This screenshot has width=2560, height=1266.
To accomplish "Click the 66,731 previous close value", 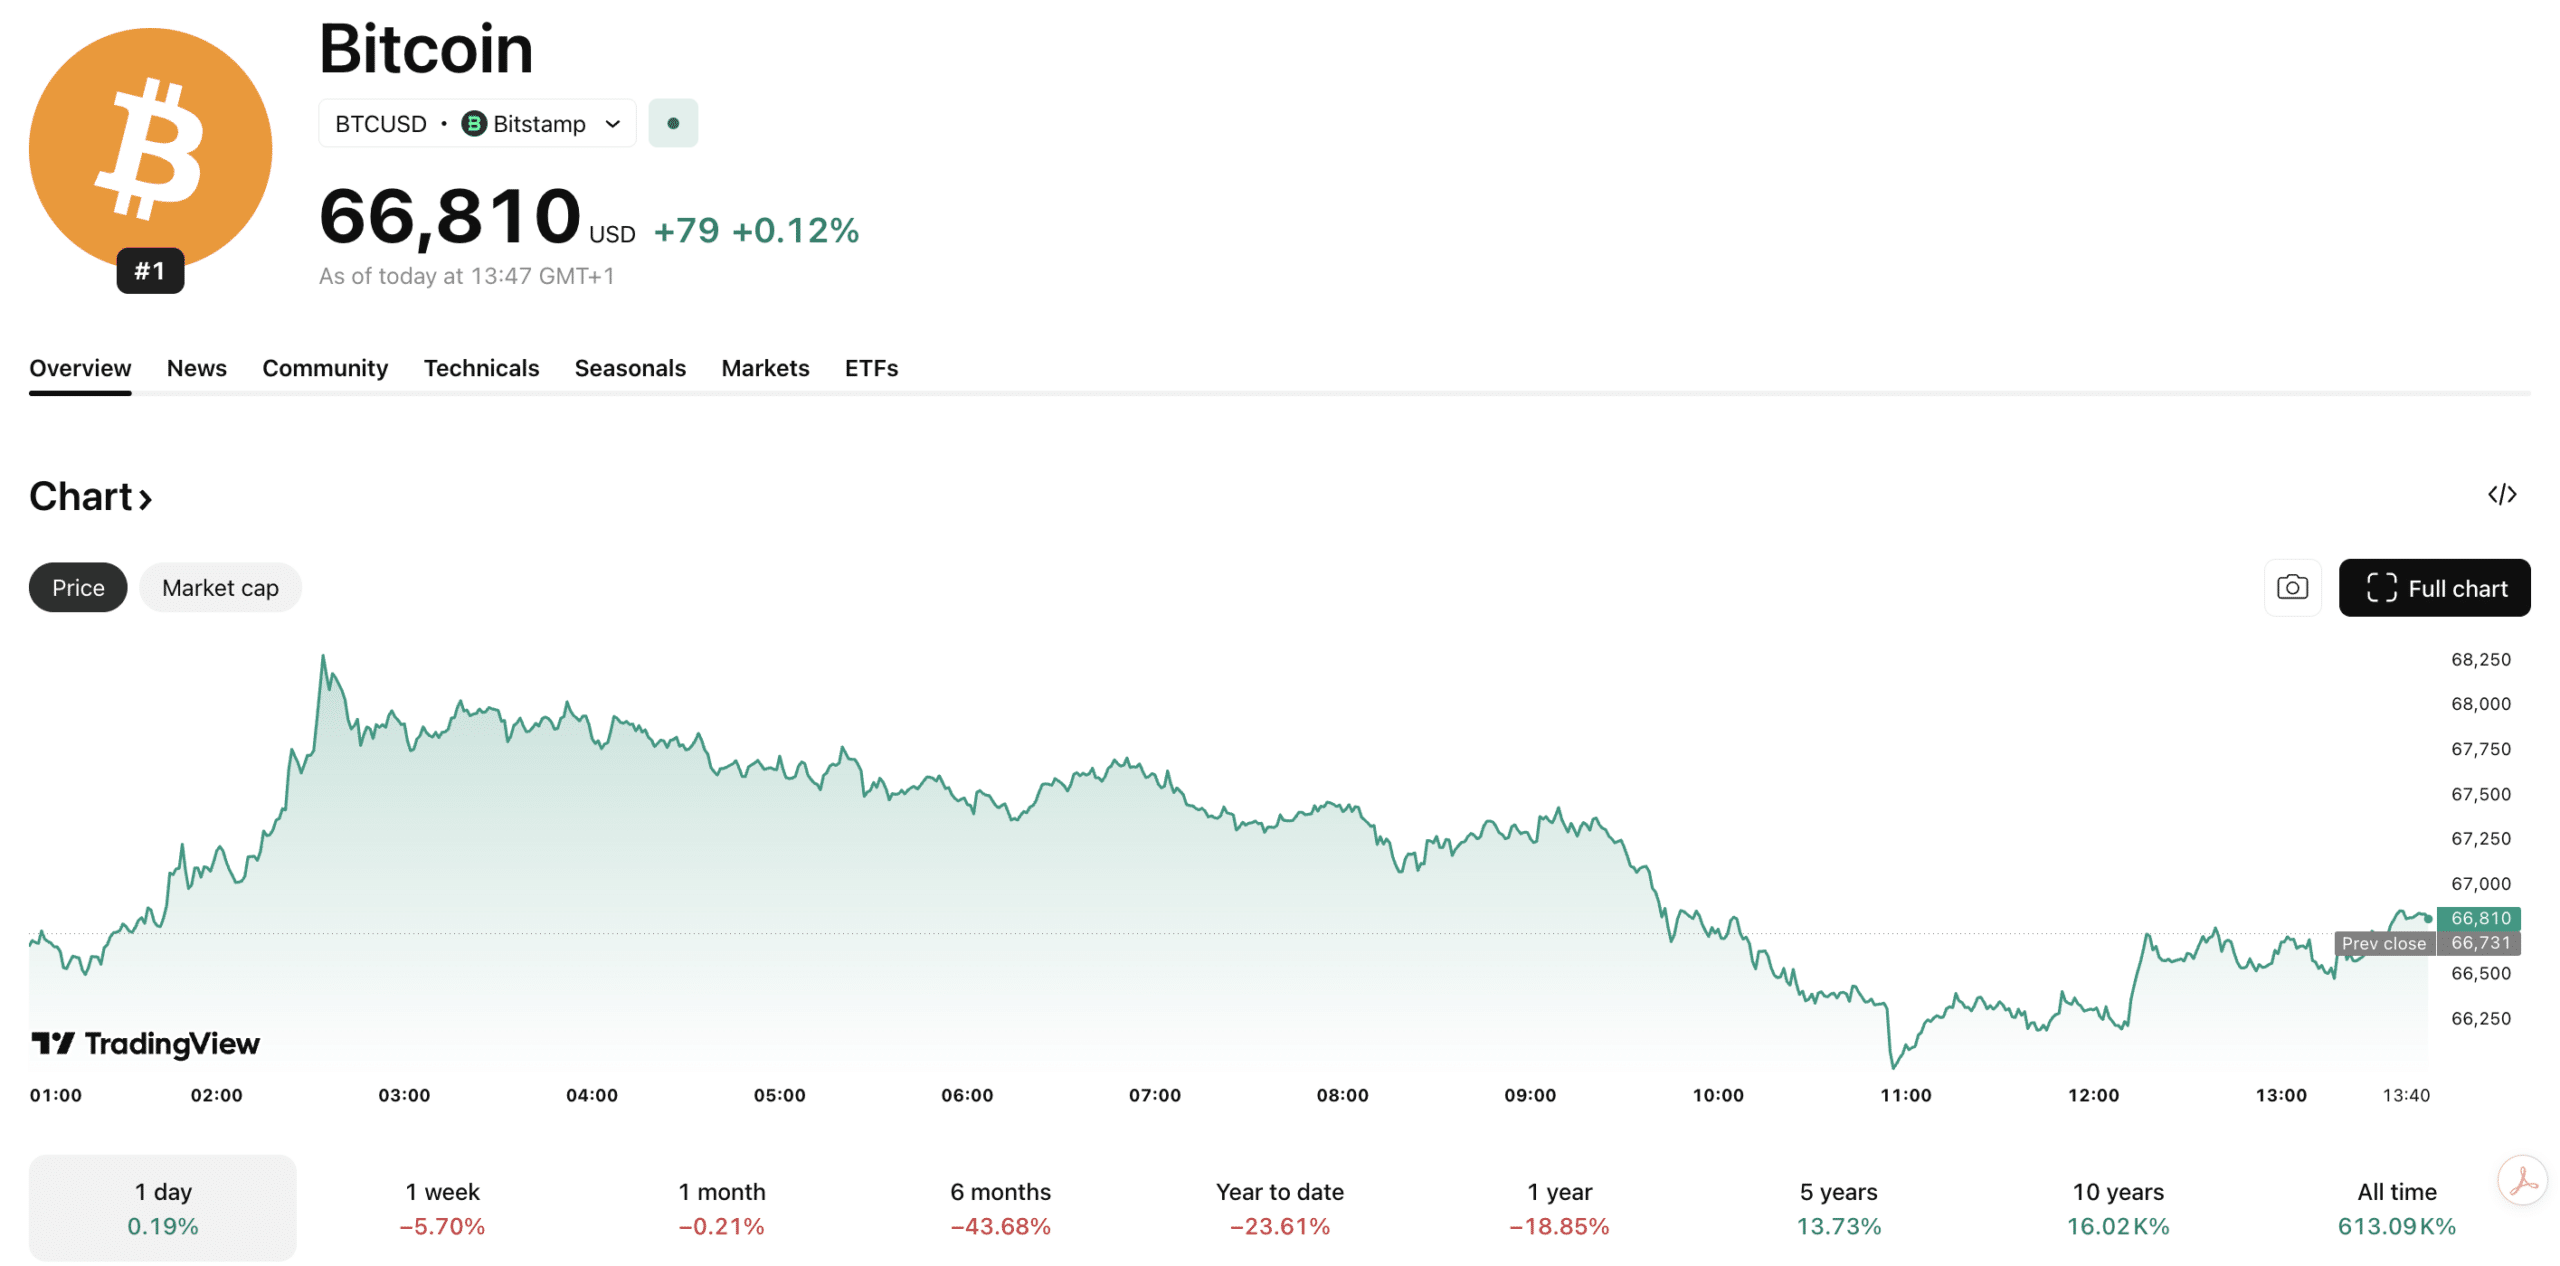I will 2479,942.
